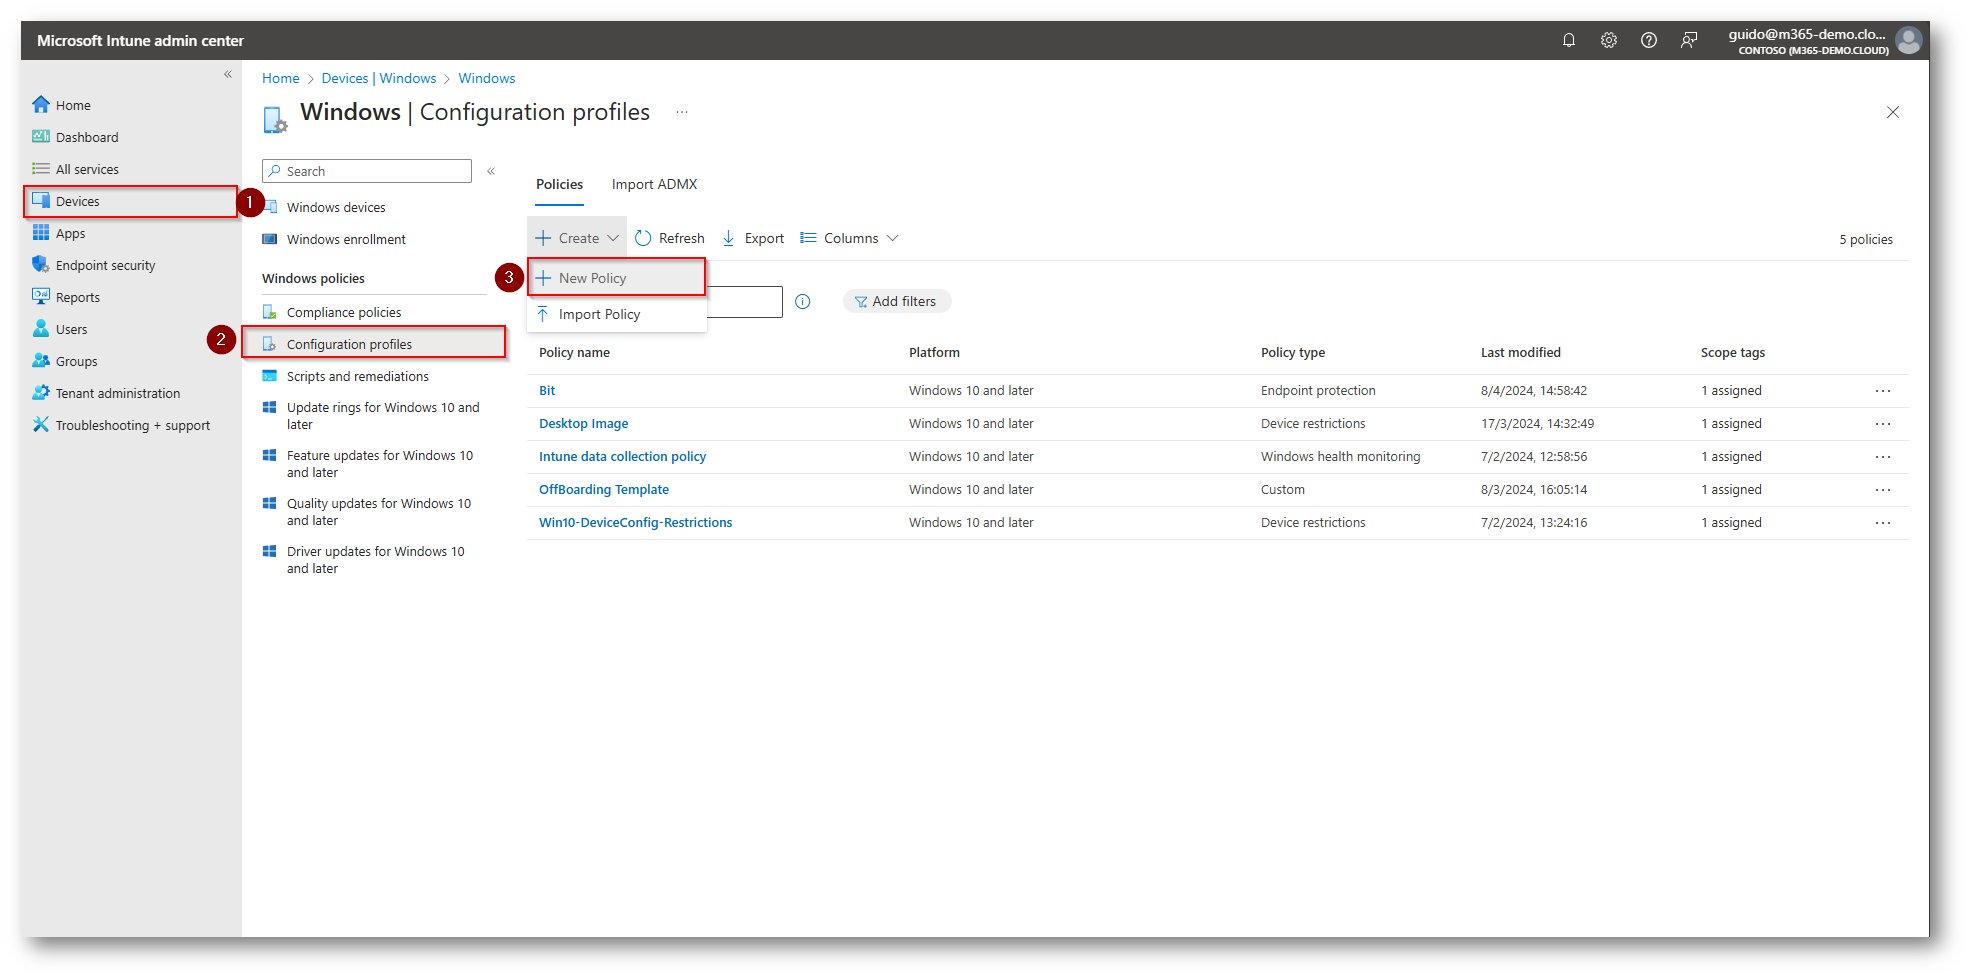Image resolution: width=1972 pixels, height=979 pixels.
Task: Click Custom policy type cell
Action: [1283, 489]
